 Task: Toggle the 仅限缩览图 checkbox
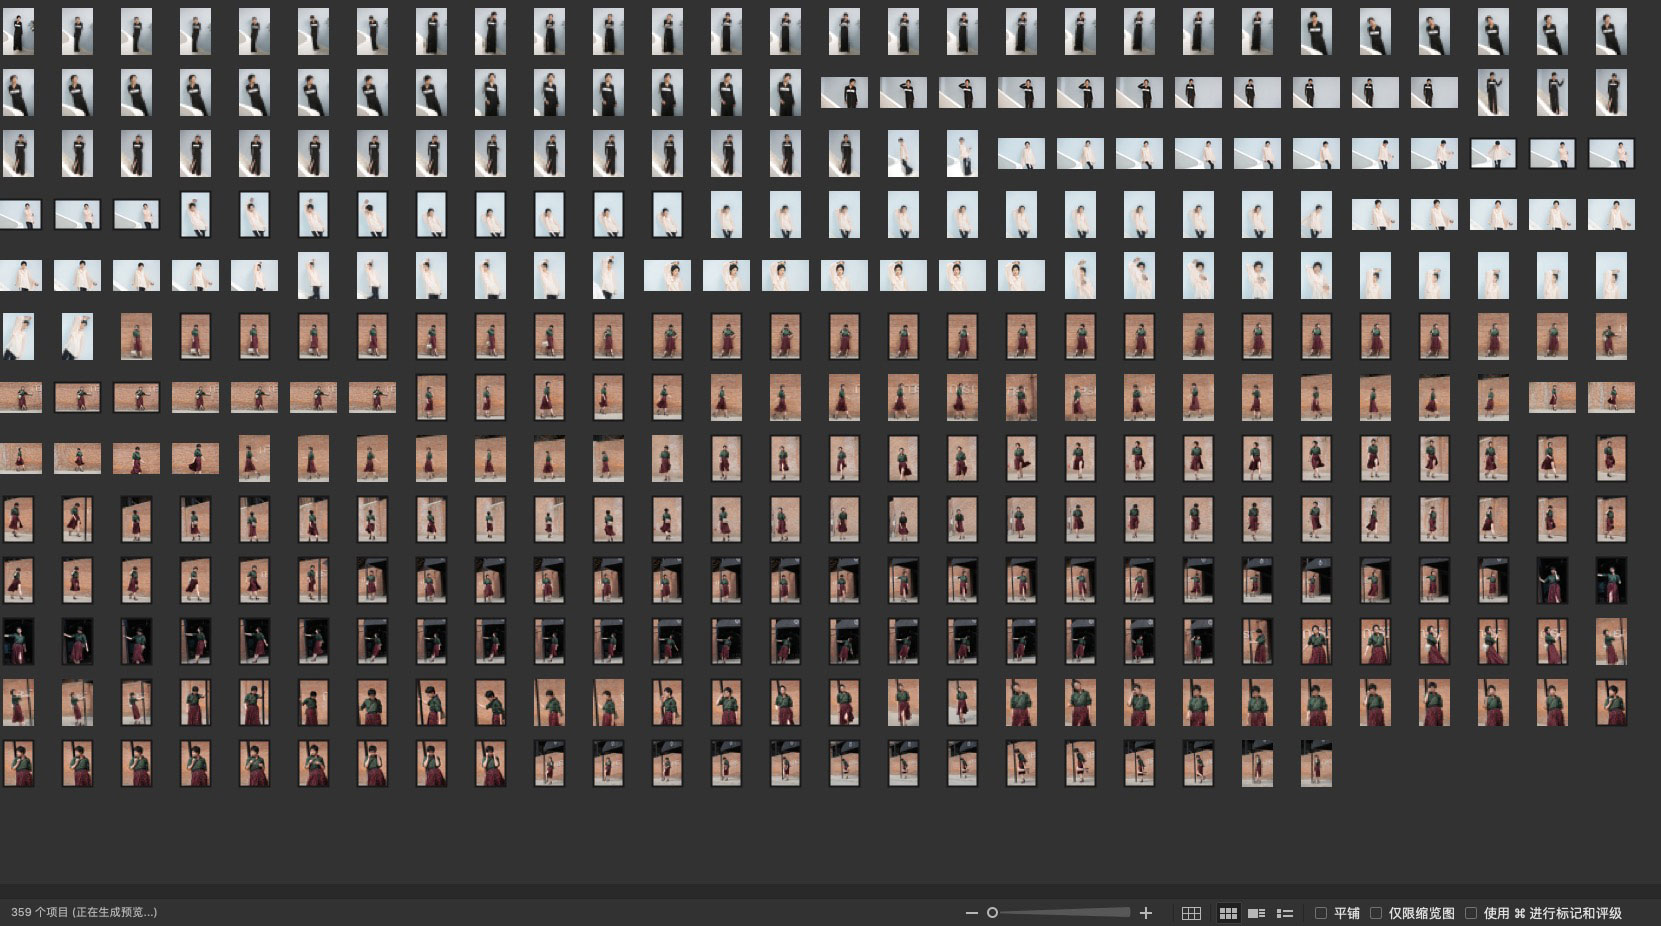1376,913
